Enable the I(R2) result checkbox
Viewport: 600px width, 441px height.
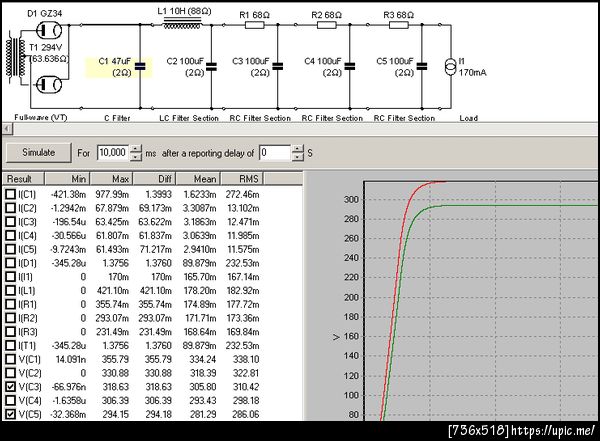point(10,318)
